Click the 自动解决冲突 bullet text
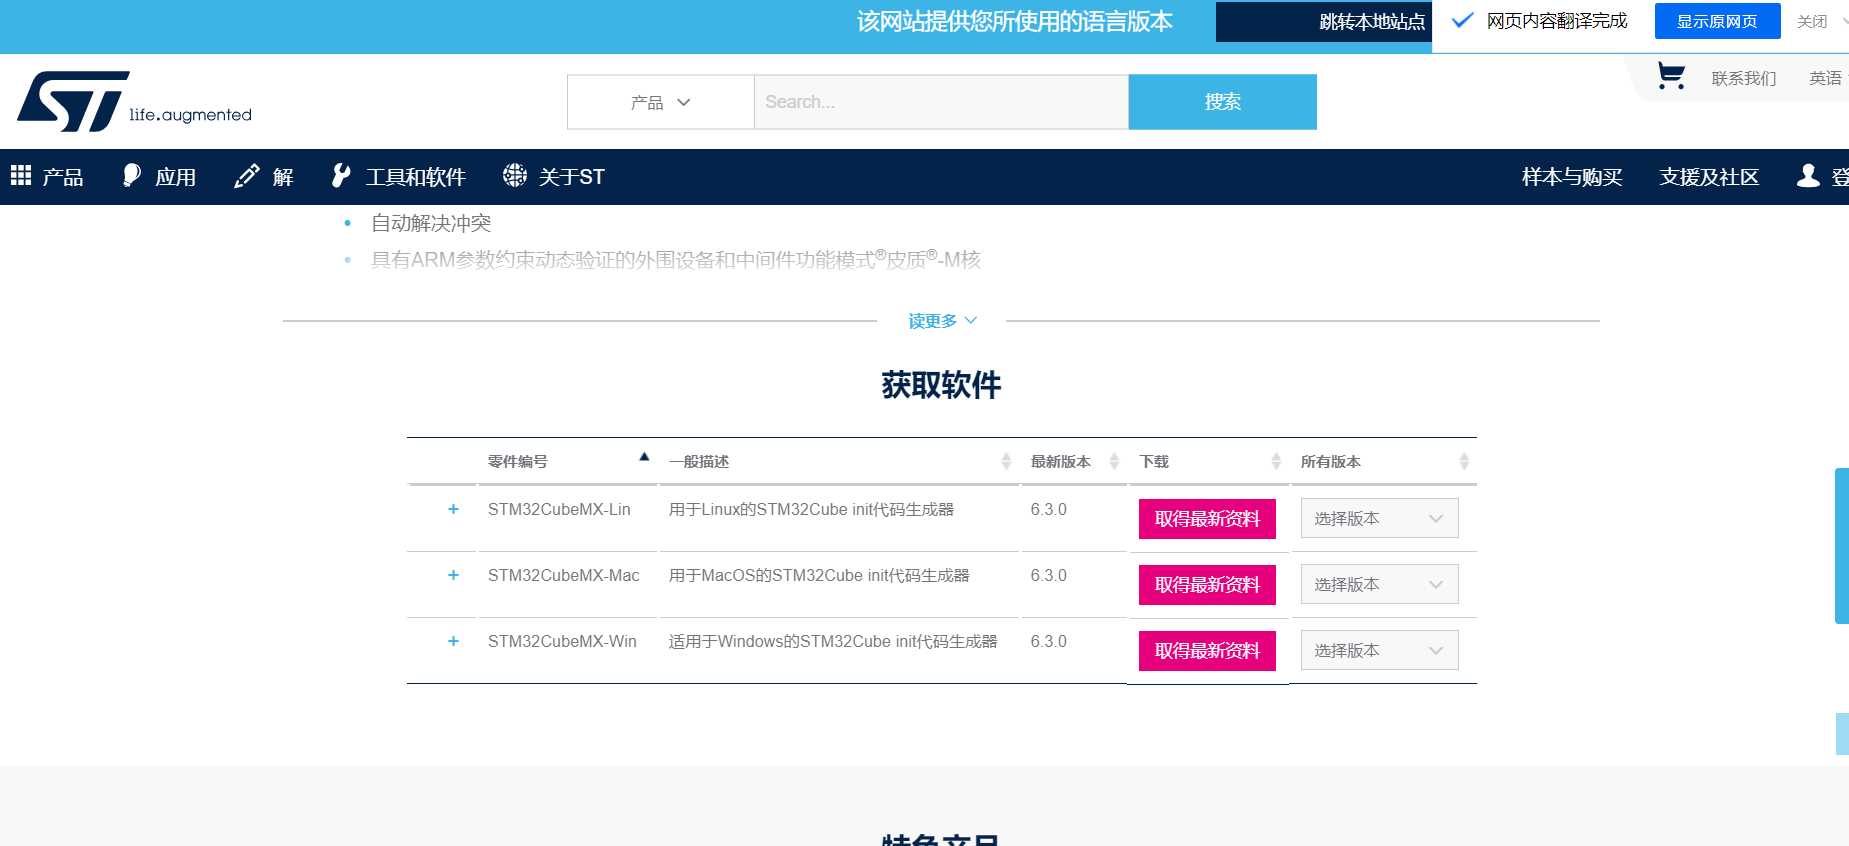Screen dimensions: 1849x846 click(x=431, y=223)
